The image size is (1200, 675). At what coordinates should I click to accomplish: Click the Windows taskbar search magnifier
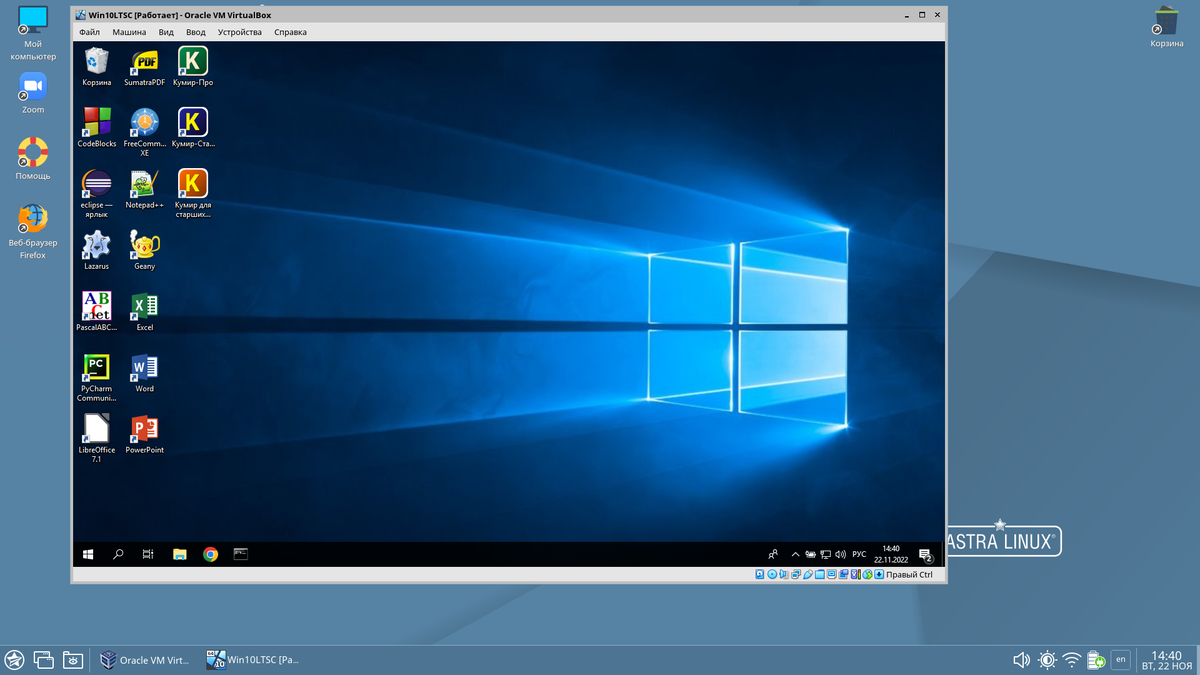coord(118,554)
